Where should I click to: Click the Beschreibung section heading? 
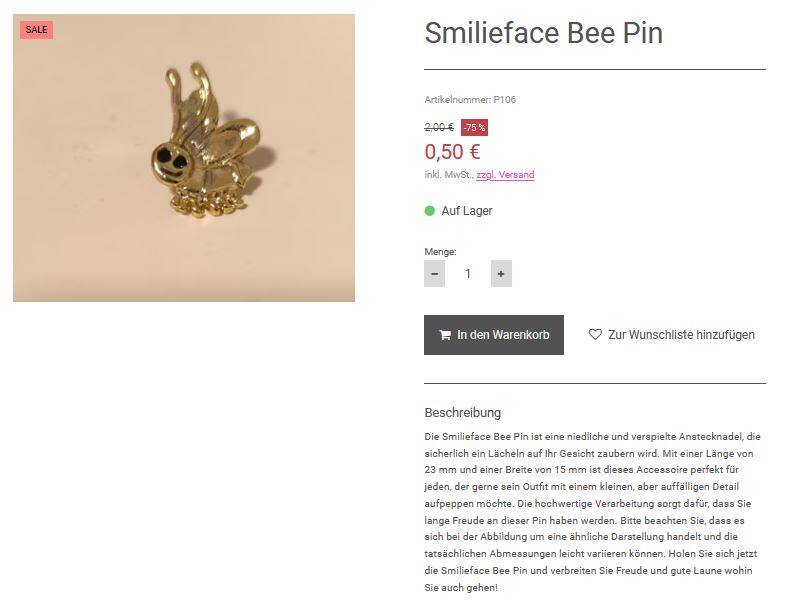[x=462, y=412]
